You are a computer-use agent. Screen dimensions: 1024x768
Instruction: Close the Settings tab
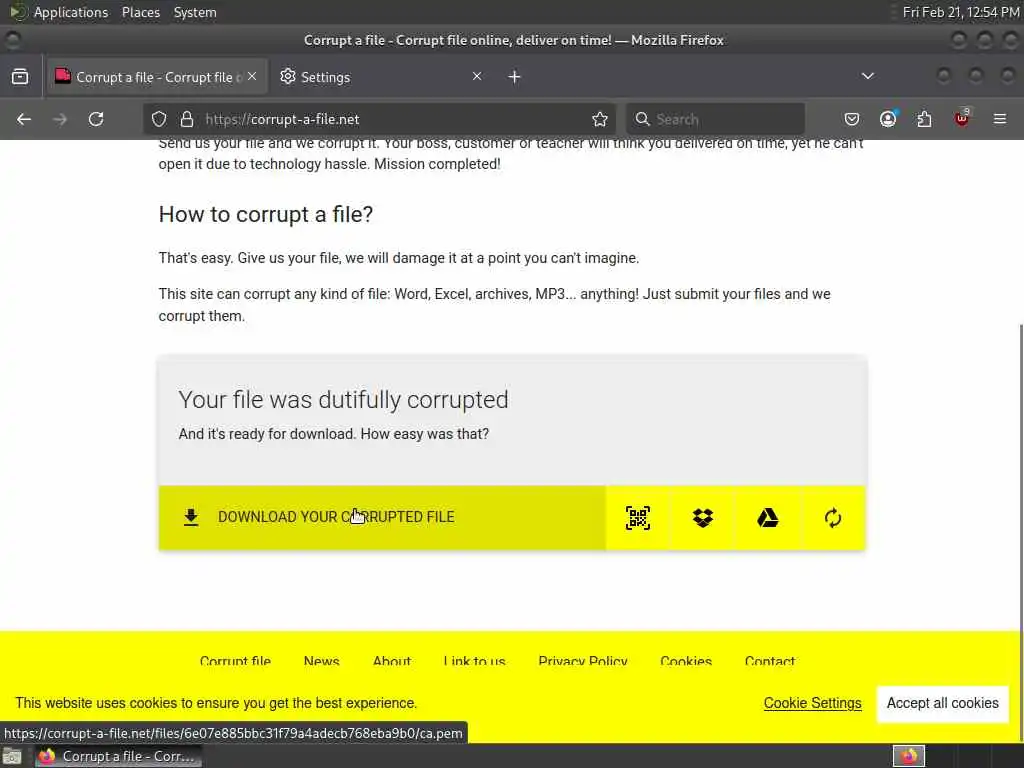(x=477, y=76)
